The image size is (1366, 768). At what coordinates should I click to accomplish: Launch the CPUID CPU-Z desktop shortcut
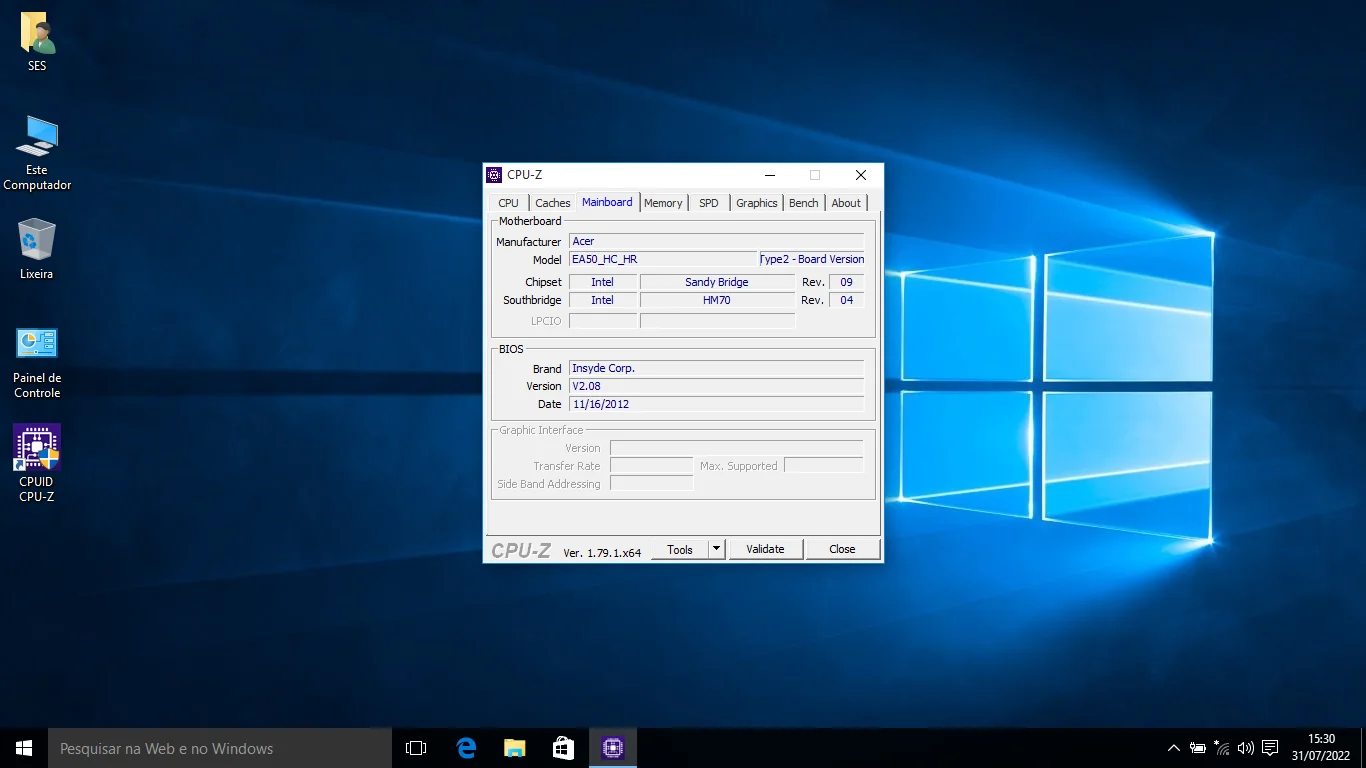click(37, 448)
